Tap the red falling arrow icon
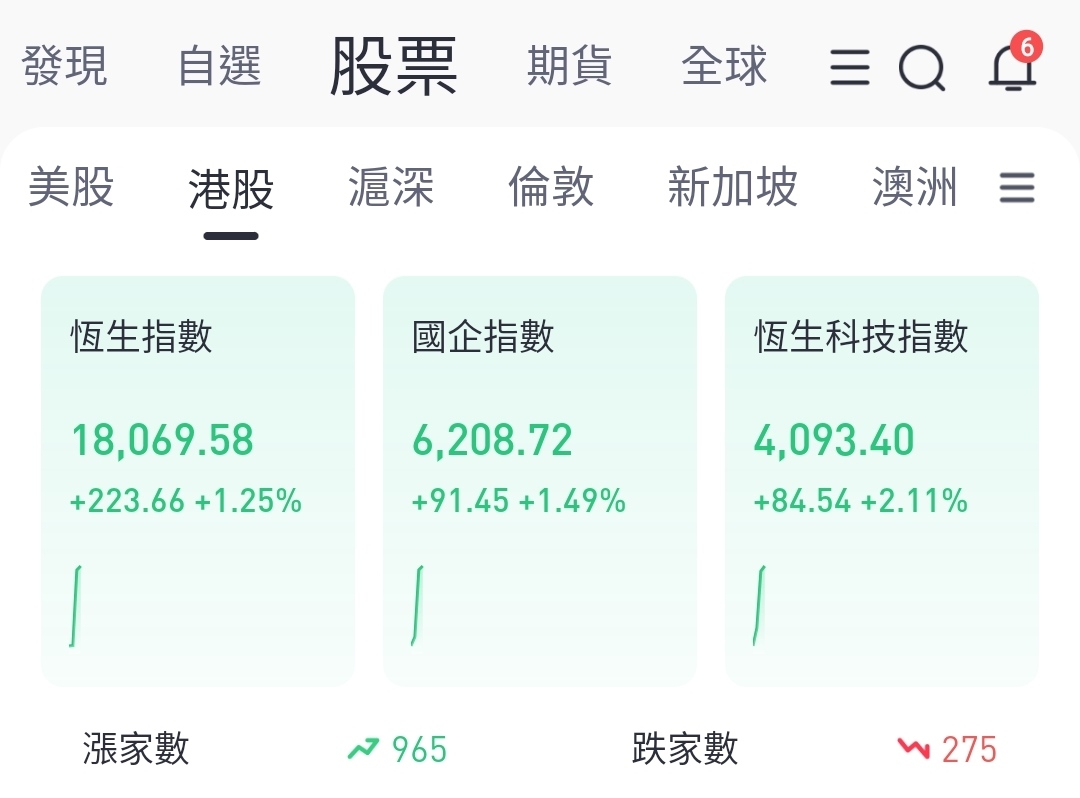 (x=913, y=748)
